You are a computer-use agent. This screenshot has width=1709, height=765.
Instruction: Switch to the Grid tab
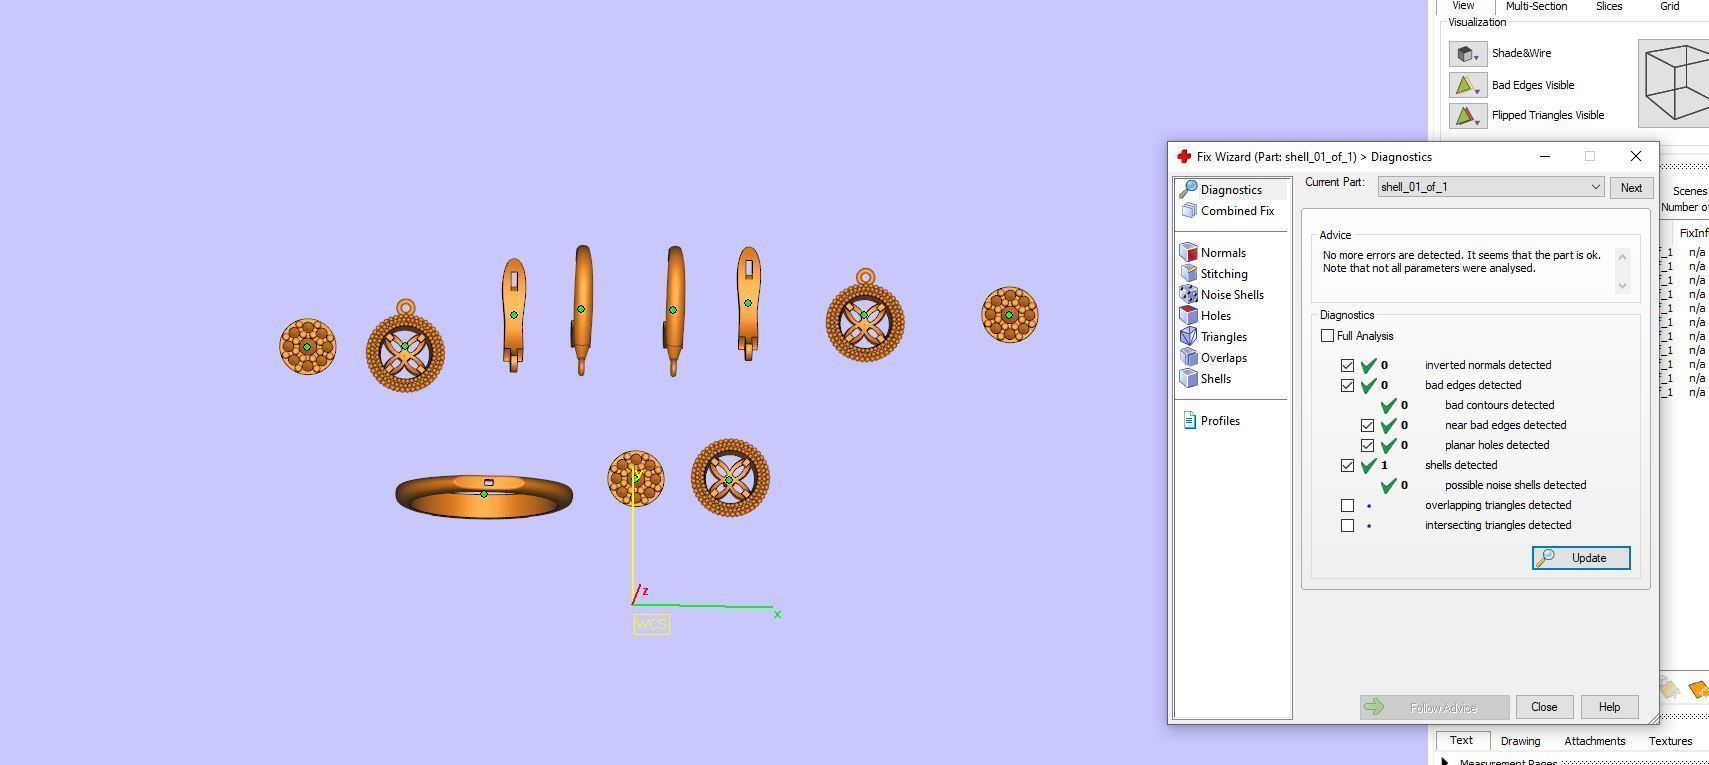click(x=1670, y=6)
